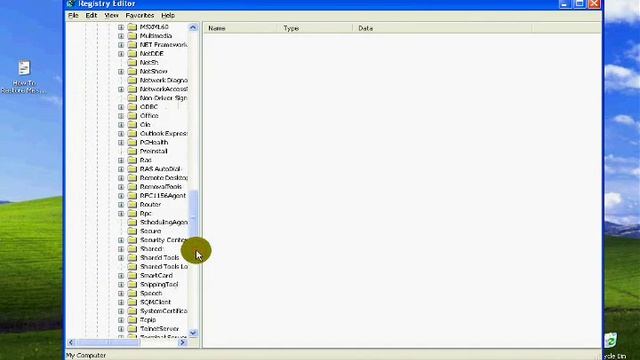
Task: Click the SystemCertifica folder icon
Action: [132, 311]
